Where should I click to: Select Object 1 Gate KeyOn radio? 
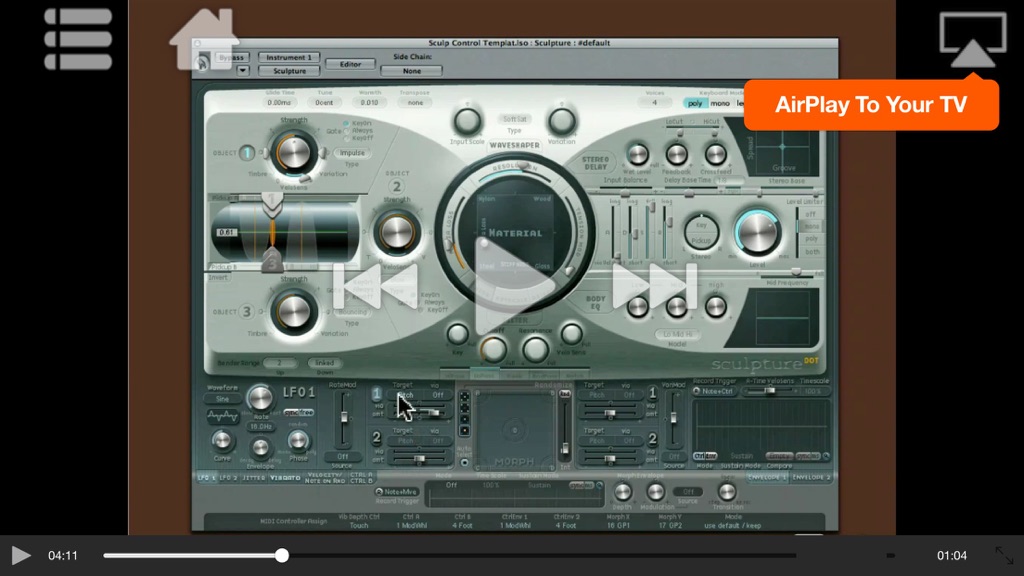pos(345,123)
